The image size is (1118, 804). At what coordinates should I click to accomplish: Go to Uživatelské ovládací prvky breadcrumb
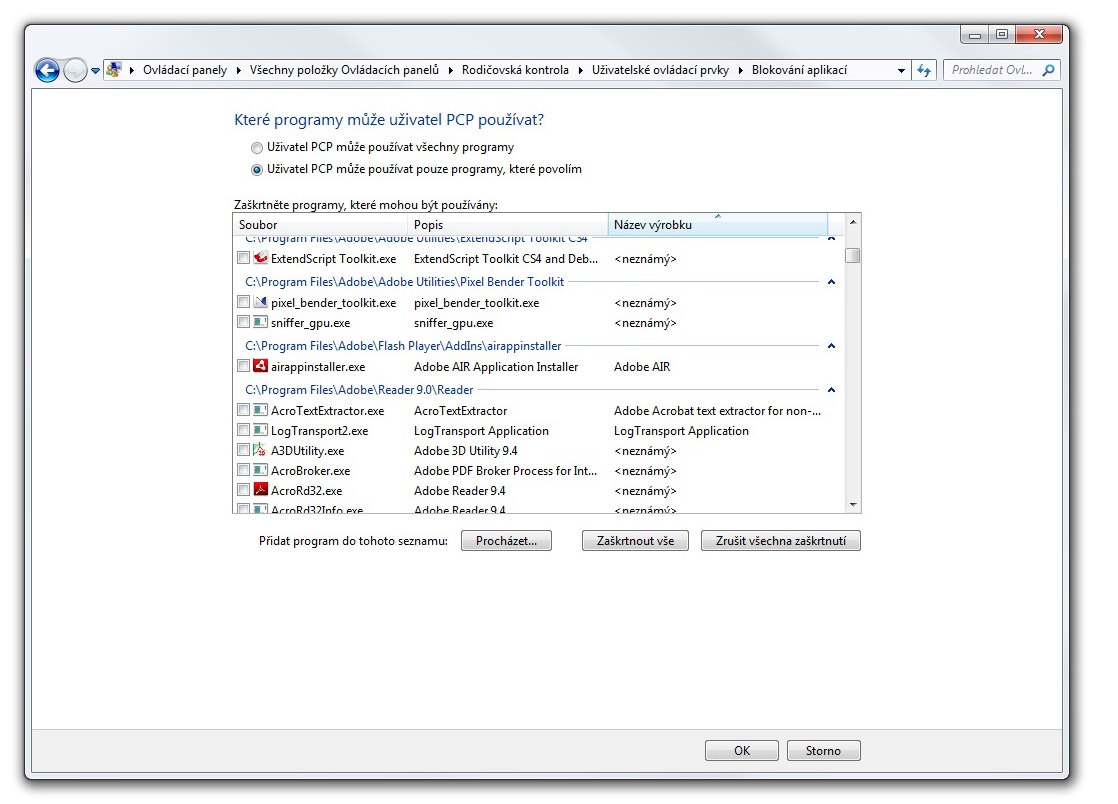660,70
